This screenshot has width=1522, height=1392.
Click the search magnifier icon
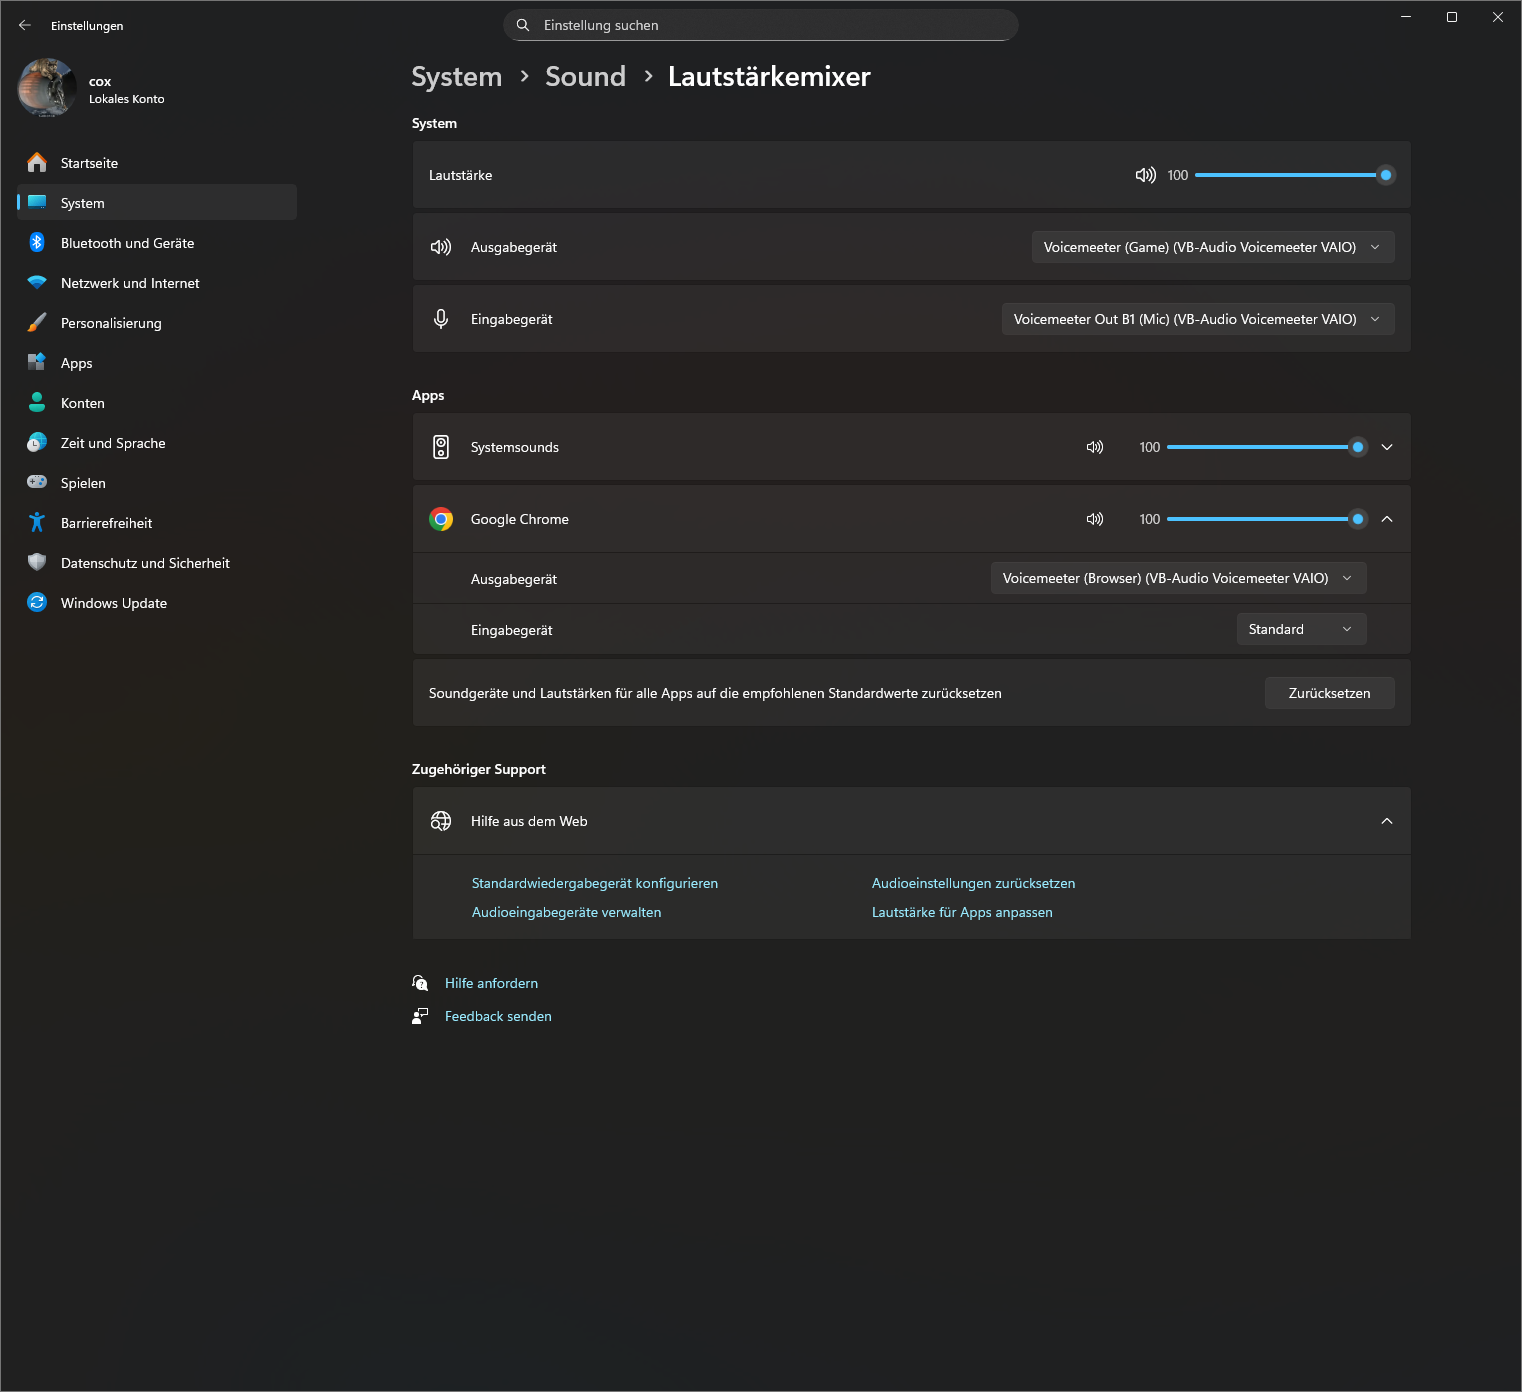pos(523,25)
